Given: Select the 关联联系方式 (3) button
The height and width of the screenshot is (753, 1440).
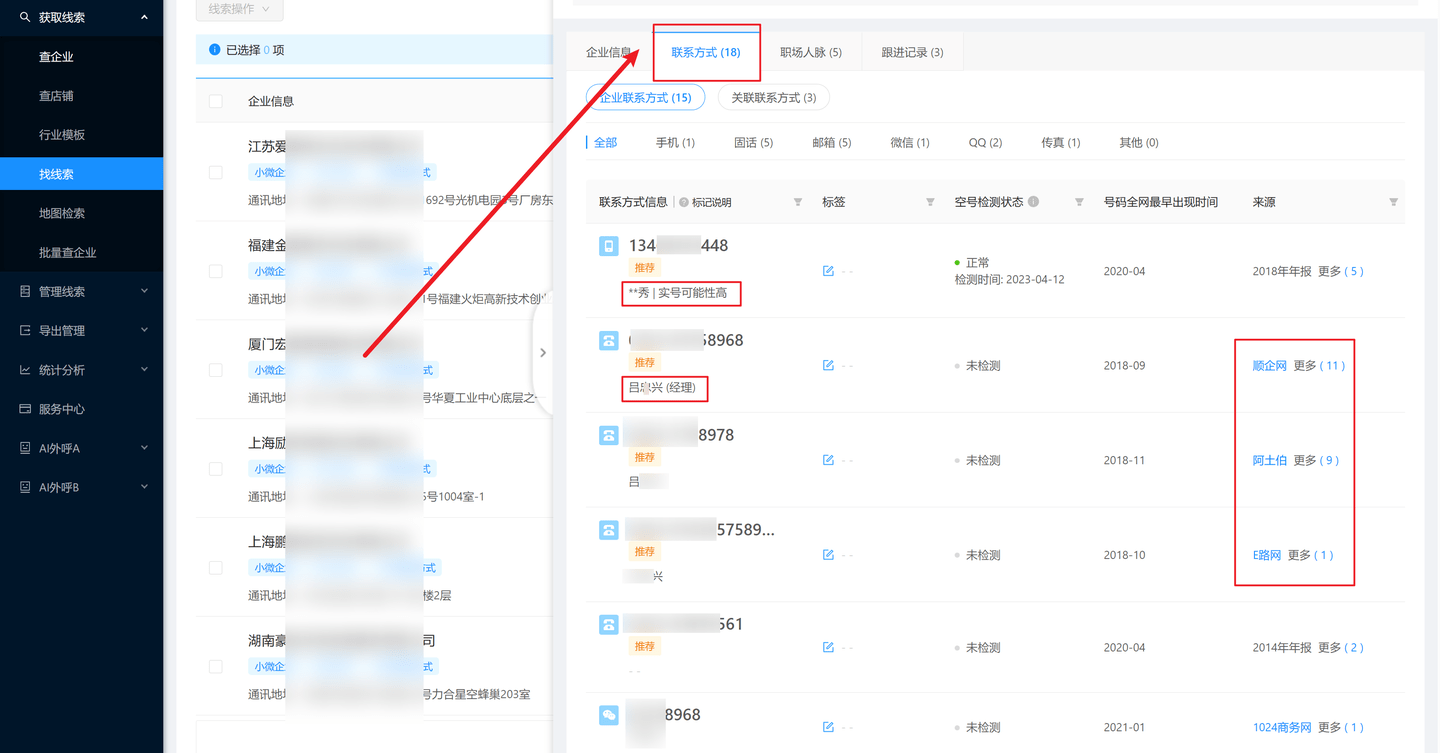Looking at the screenshot, I should pyautogui.click(x=773, y=98).
